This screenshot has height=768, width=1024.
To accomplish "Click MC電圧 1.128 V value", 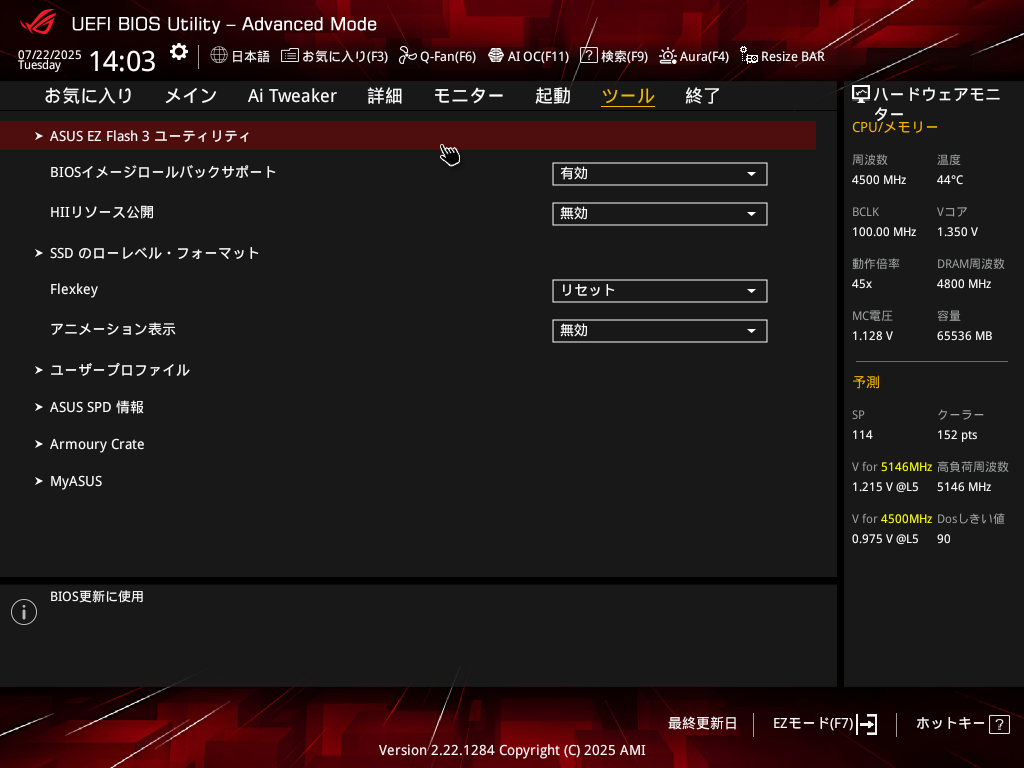I will tap(872, 336).
